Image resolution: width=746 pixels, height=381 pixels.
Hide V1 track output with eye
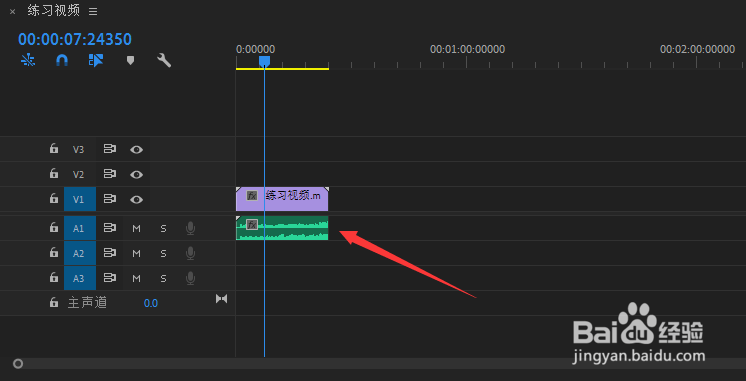tap(137, 199)
